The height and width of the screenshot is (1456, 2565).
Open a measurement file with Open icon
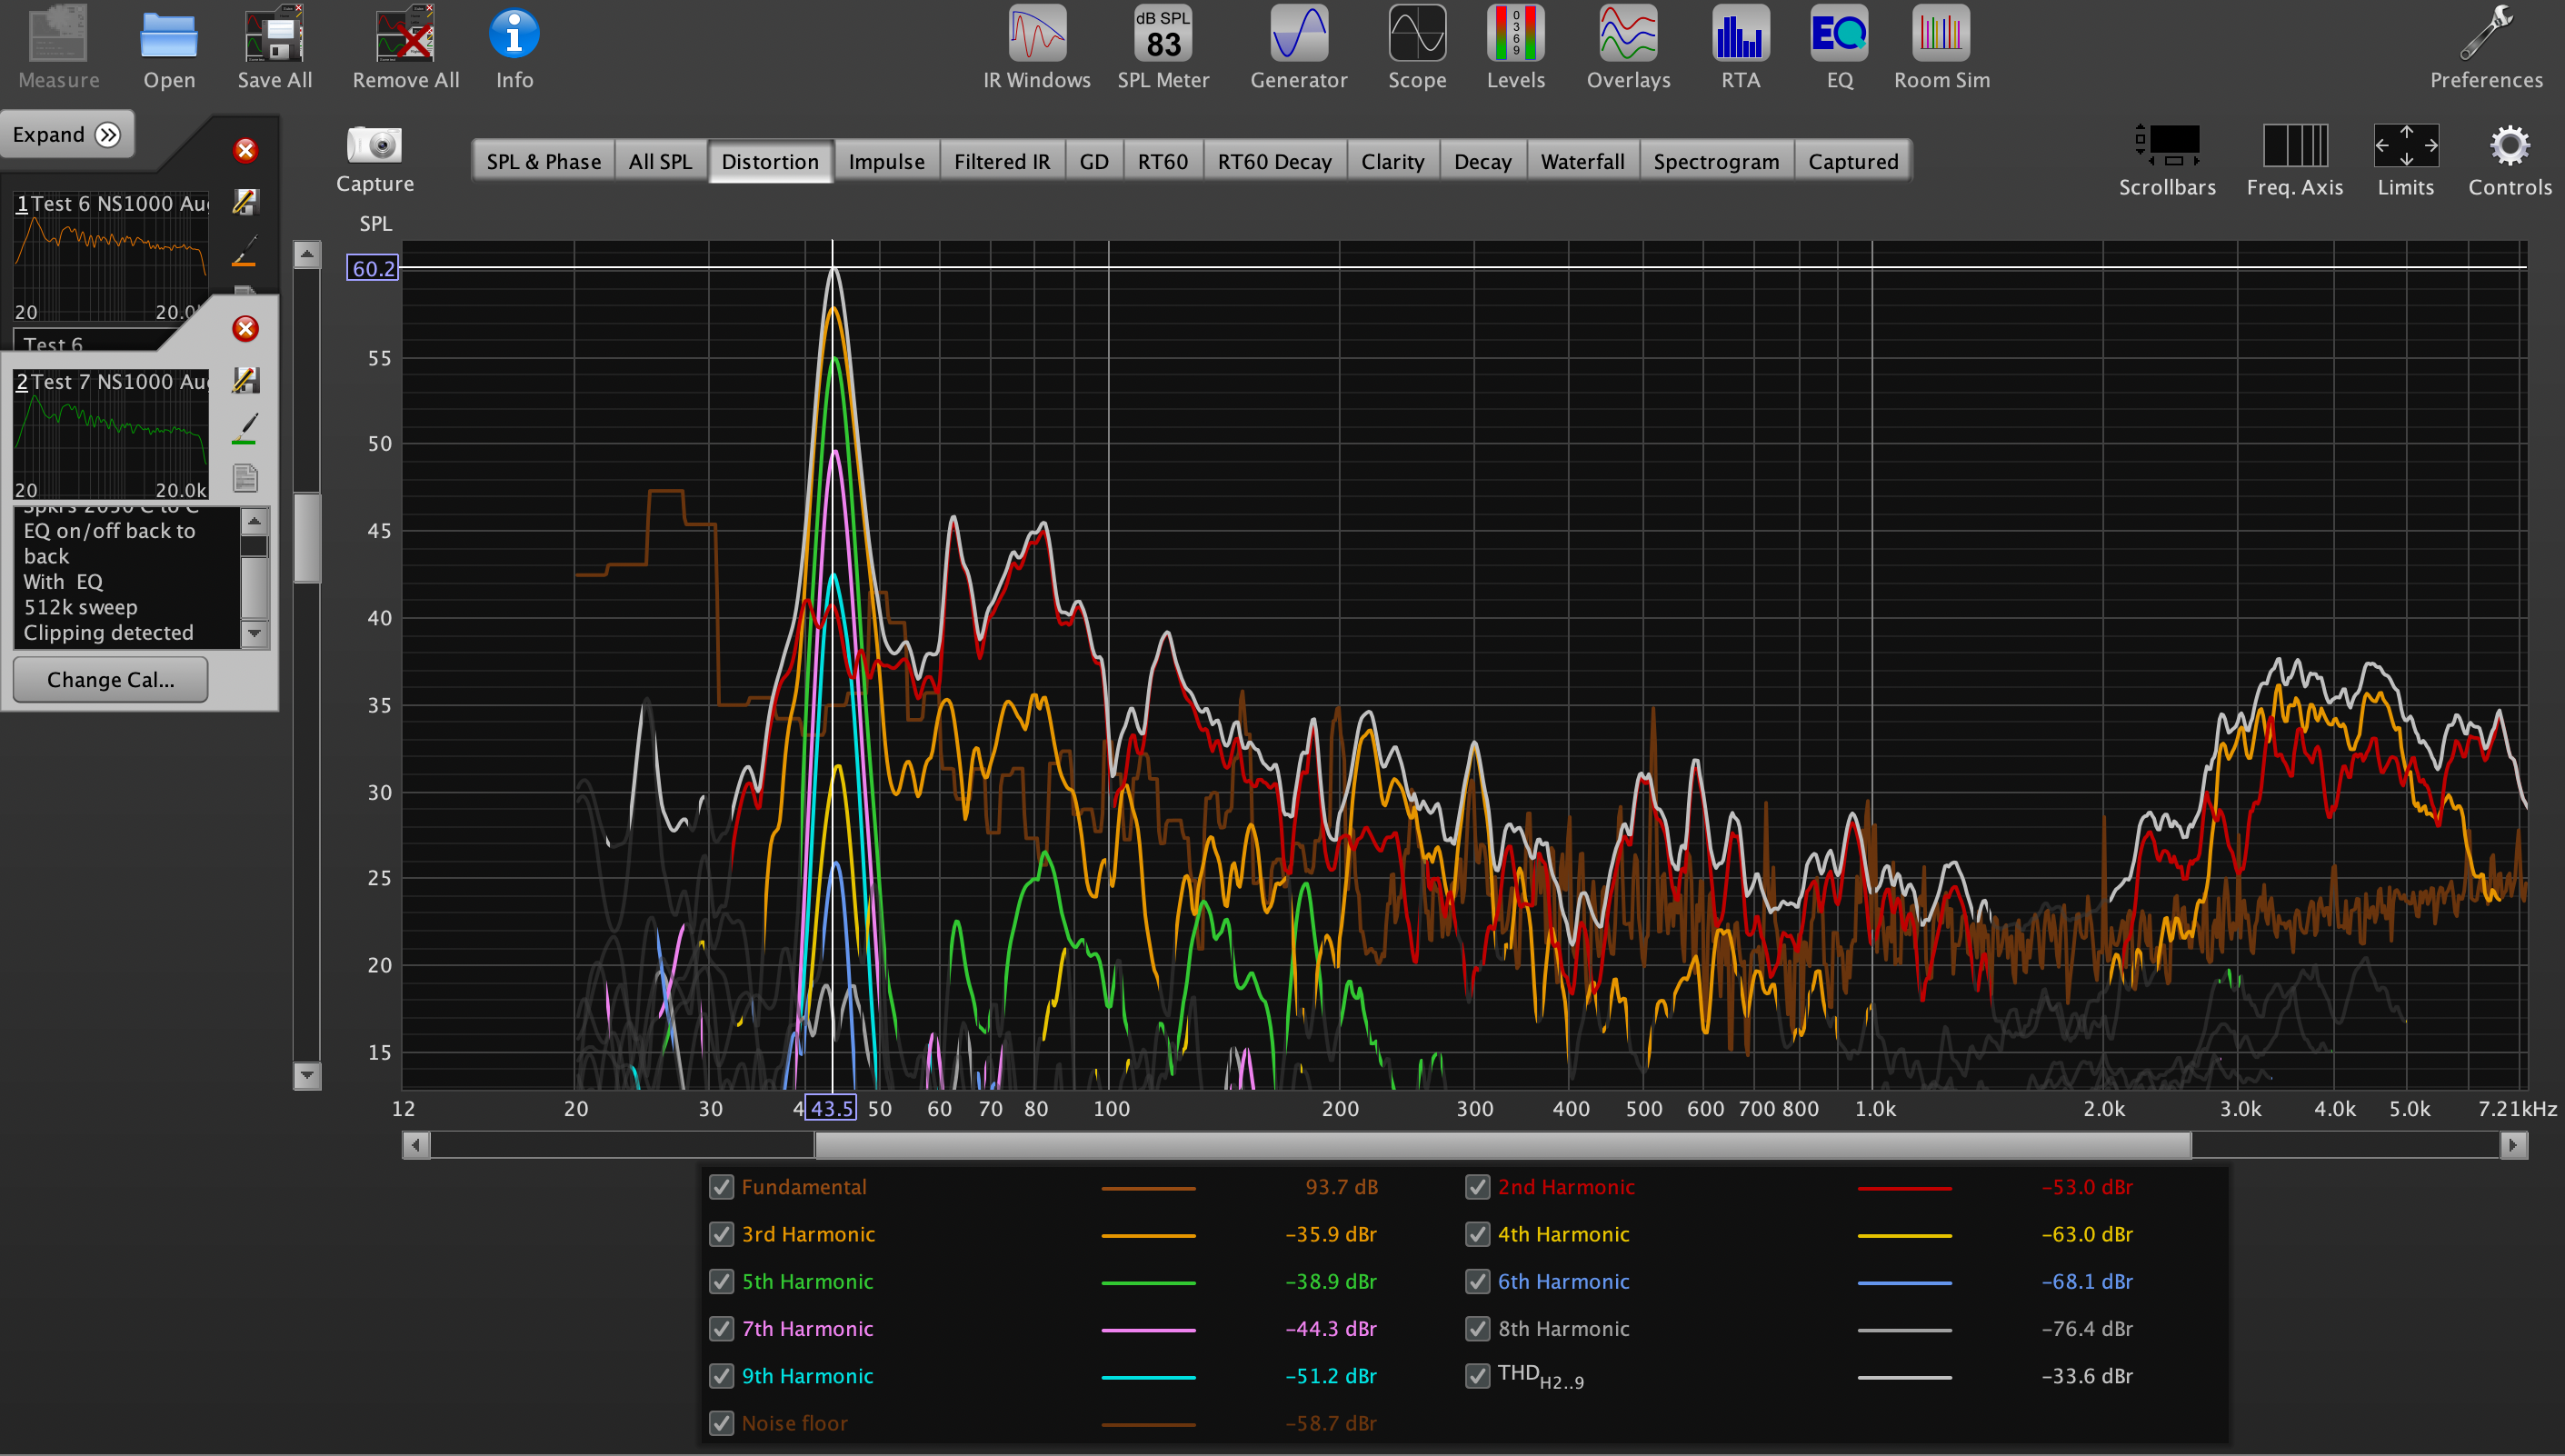(169, 36)
